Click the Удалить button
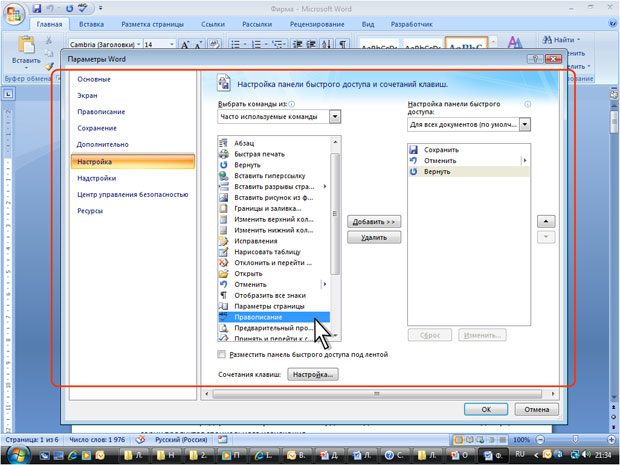 [x=374, y=238]
